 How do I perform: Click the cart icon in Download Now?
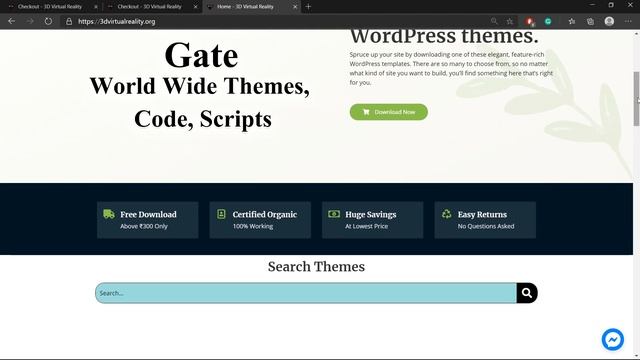coord(366,112)
